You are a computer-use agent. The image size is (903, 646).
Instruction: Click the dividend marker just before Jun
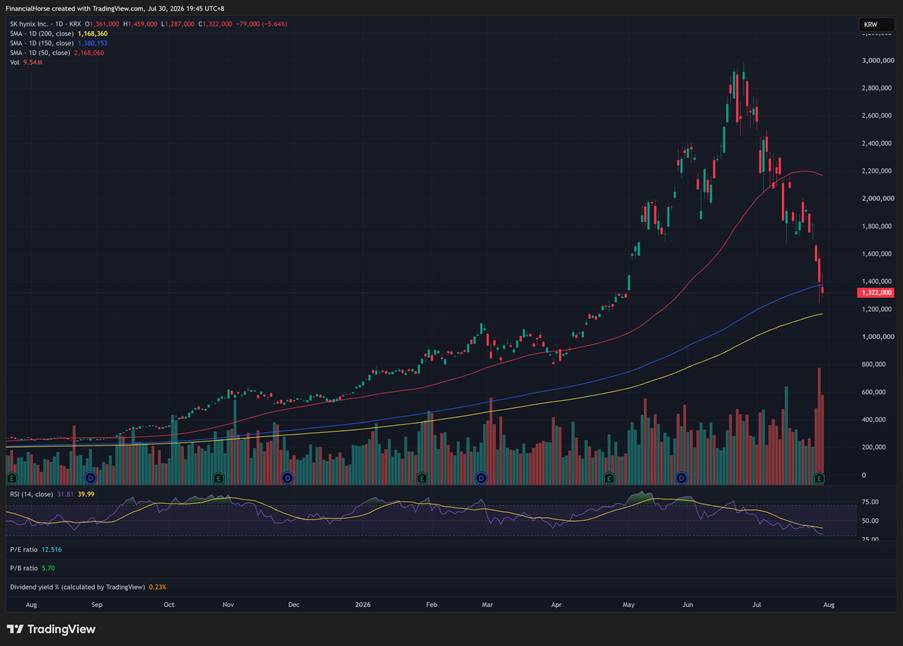pyautogui.click(x=682, y=478)
